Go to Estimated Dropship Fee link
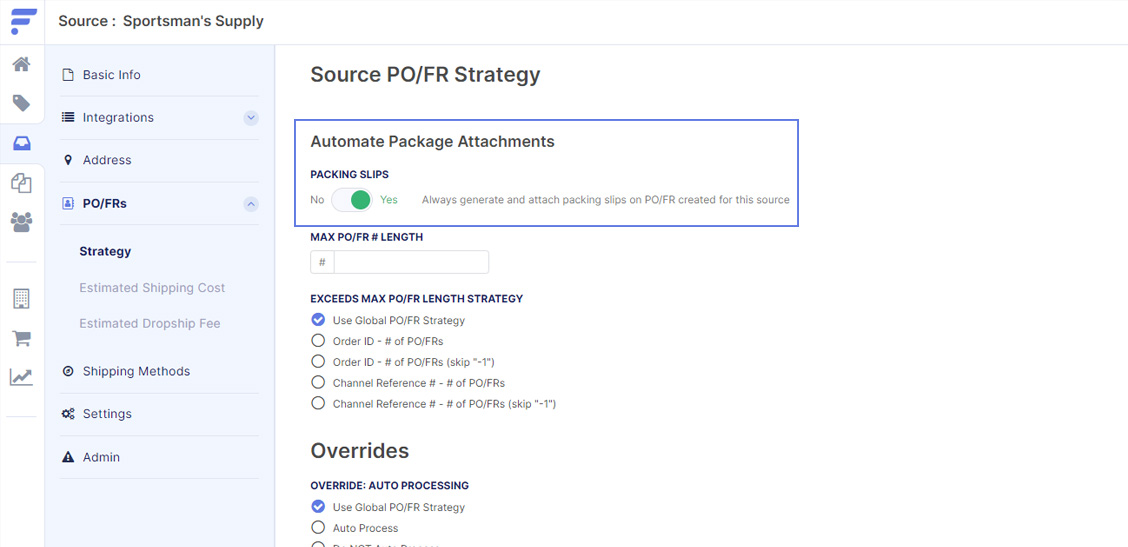Viewport: 1128px width, 547px height. (x=150, y=324)
